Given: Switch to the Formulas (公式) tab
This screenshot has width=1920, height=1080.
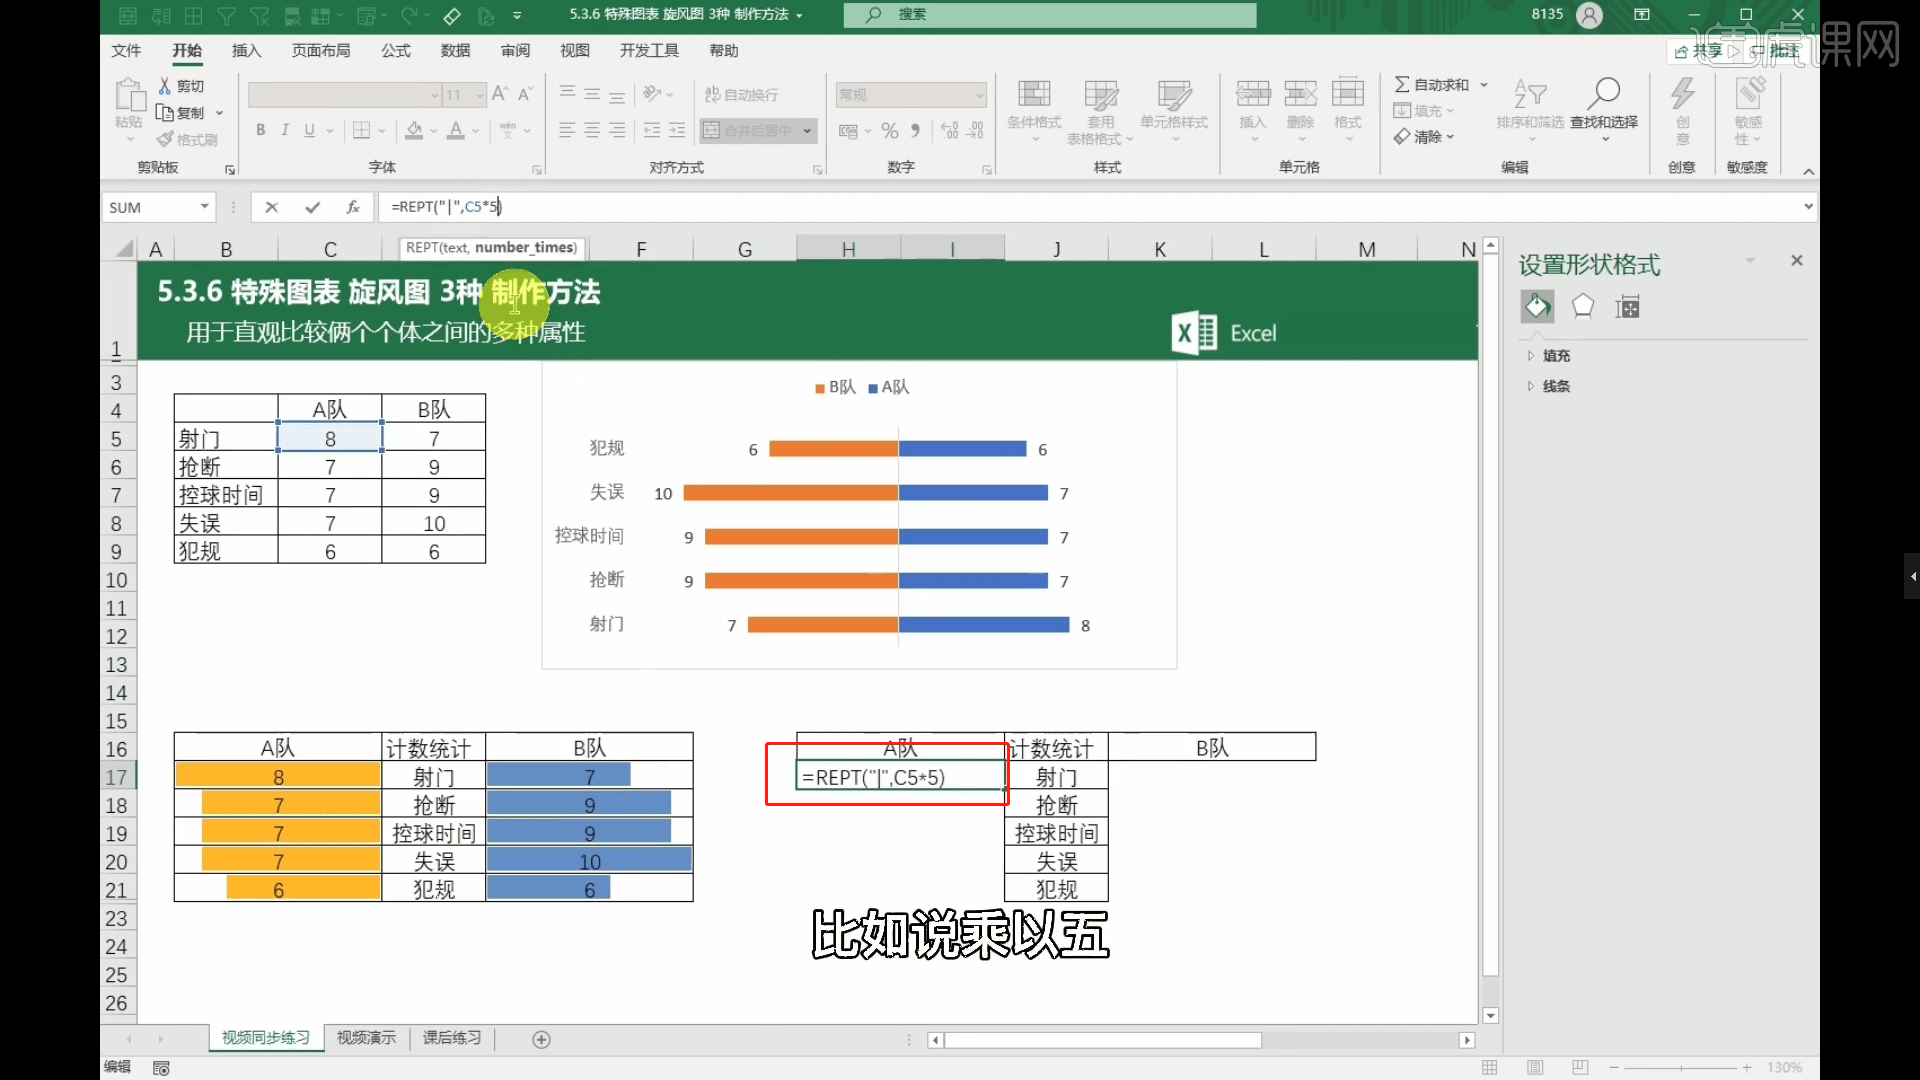Looking at the screenshot, I should click(x=396, y=51).
